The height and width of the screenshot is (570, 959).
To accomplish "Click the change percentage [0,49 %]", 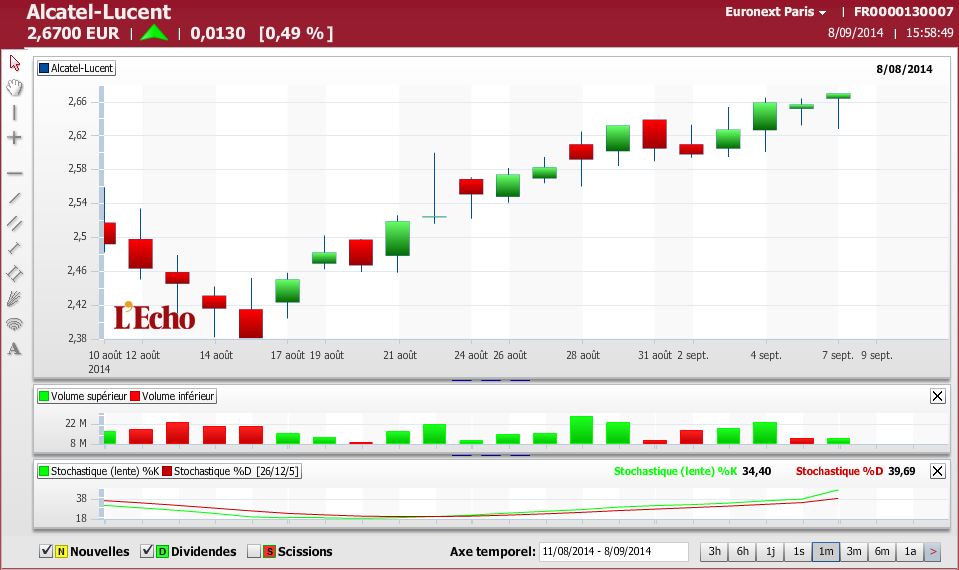I will 296,33.
